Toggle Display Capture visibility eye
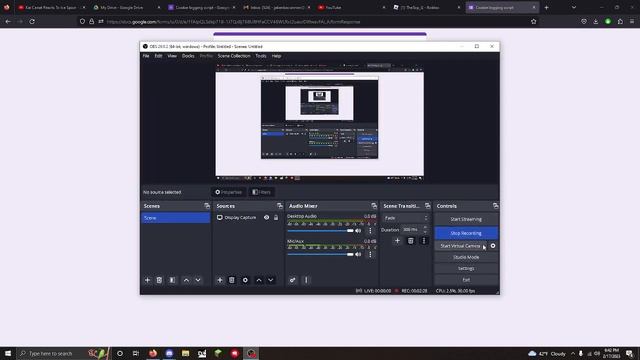This screenshot has height=360, width=640. tap(267, 218)
